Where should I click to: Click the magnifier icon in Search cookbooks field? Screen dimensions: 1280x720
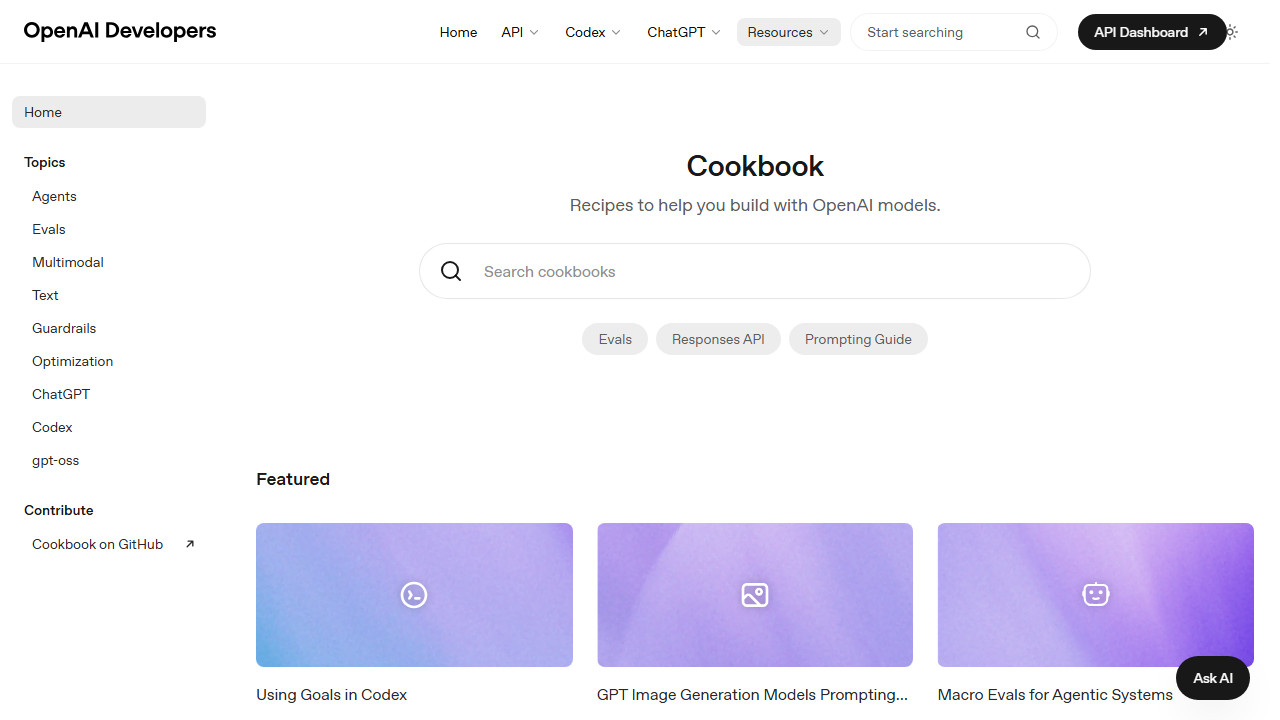tap(451, 271)
